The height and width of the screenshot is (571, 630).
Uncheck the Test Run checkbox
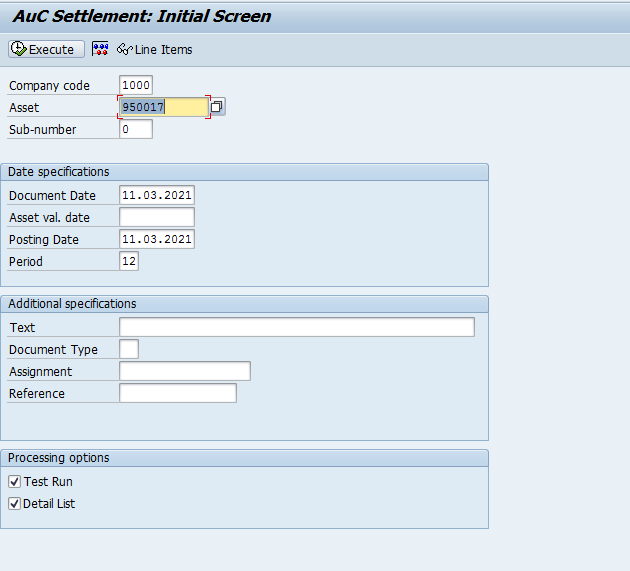click(14, 481)
